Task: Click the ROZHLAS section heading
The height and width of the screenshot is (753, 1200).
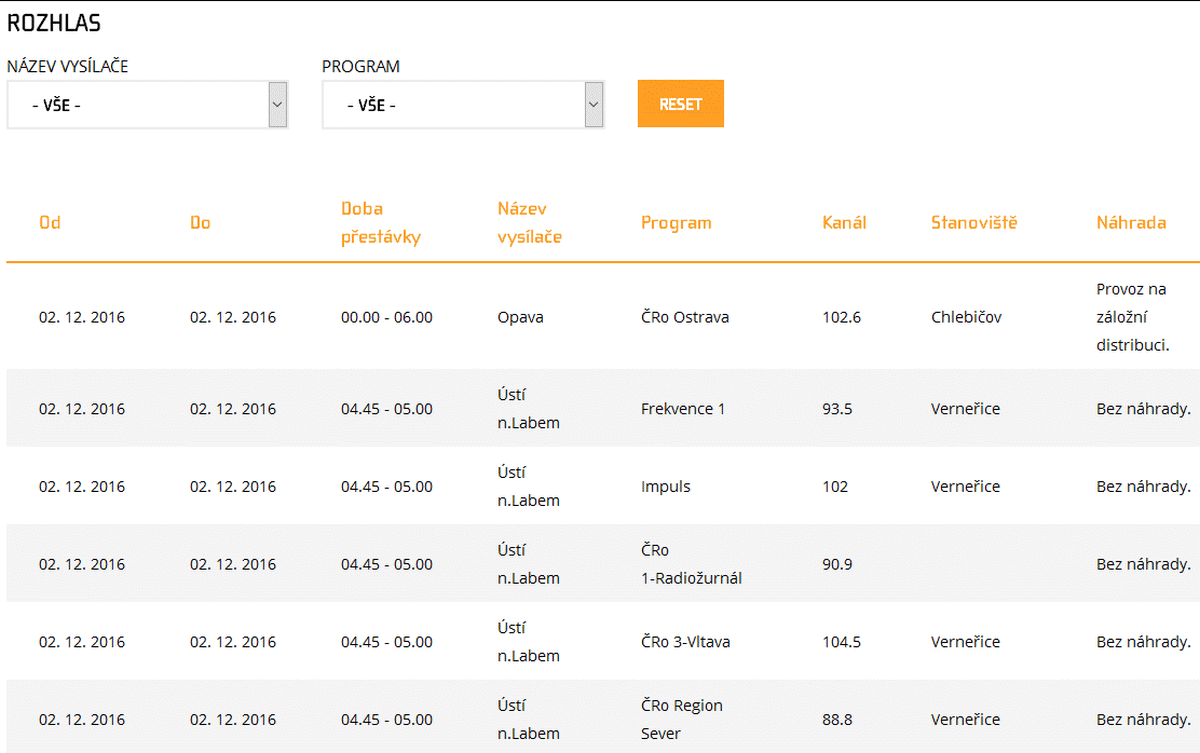Action: [x=54, y=24]
